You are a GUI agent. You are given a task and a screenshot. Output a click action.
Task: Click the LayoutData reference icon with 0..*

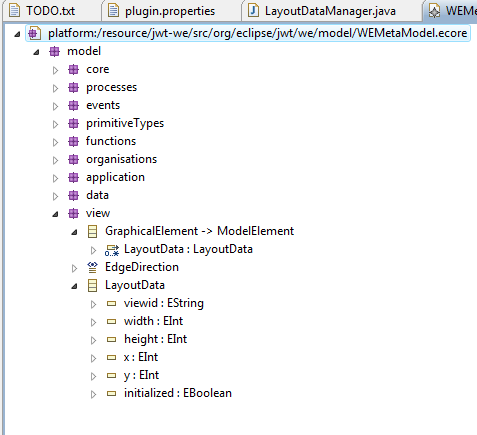[112, 250]
